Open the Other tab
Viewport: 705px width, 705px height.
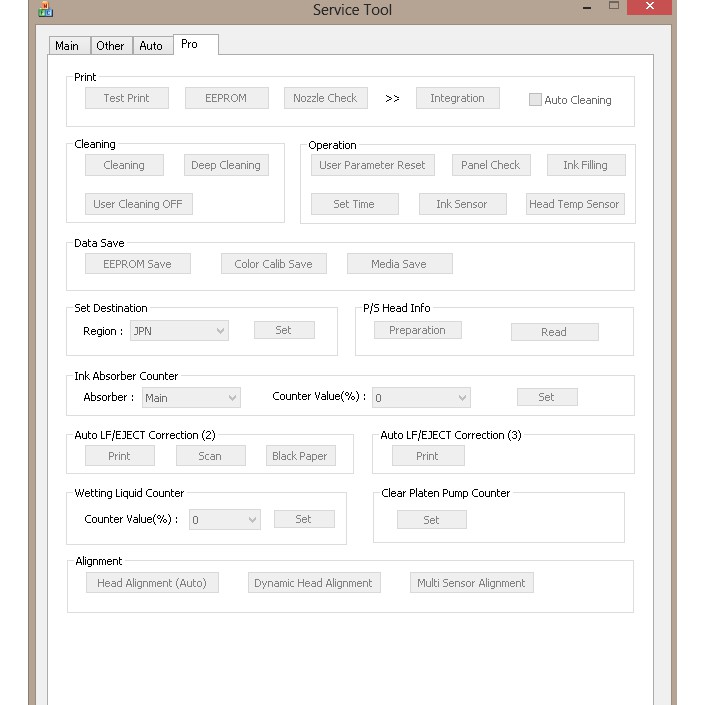click(110, 46)
